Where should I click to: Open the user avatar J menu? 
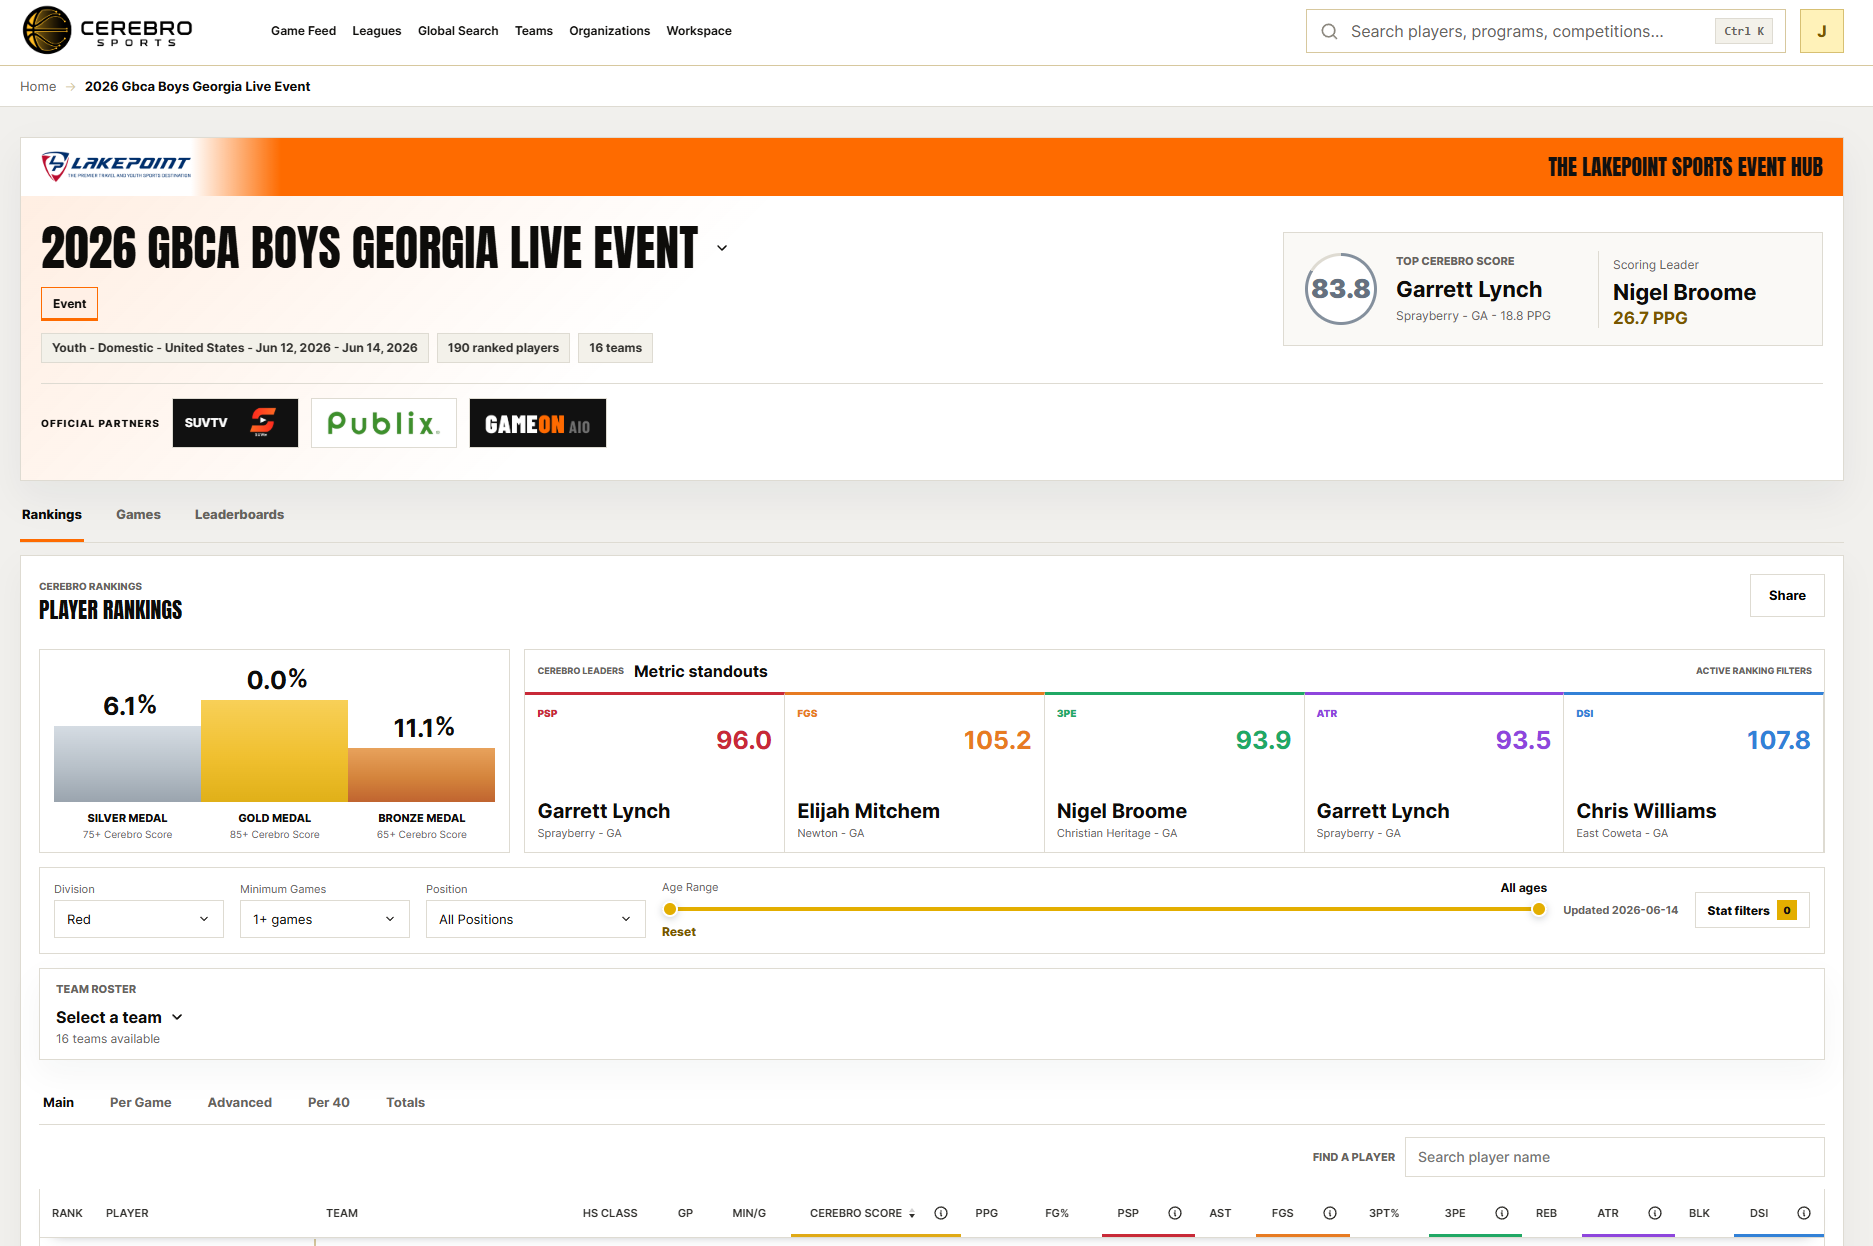click(x=1821, y=31)
